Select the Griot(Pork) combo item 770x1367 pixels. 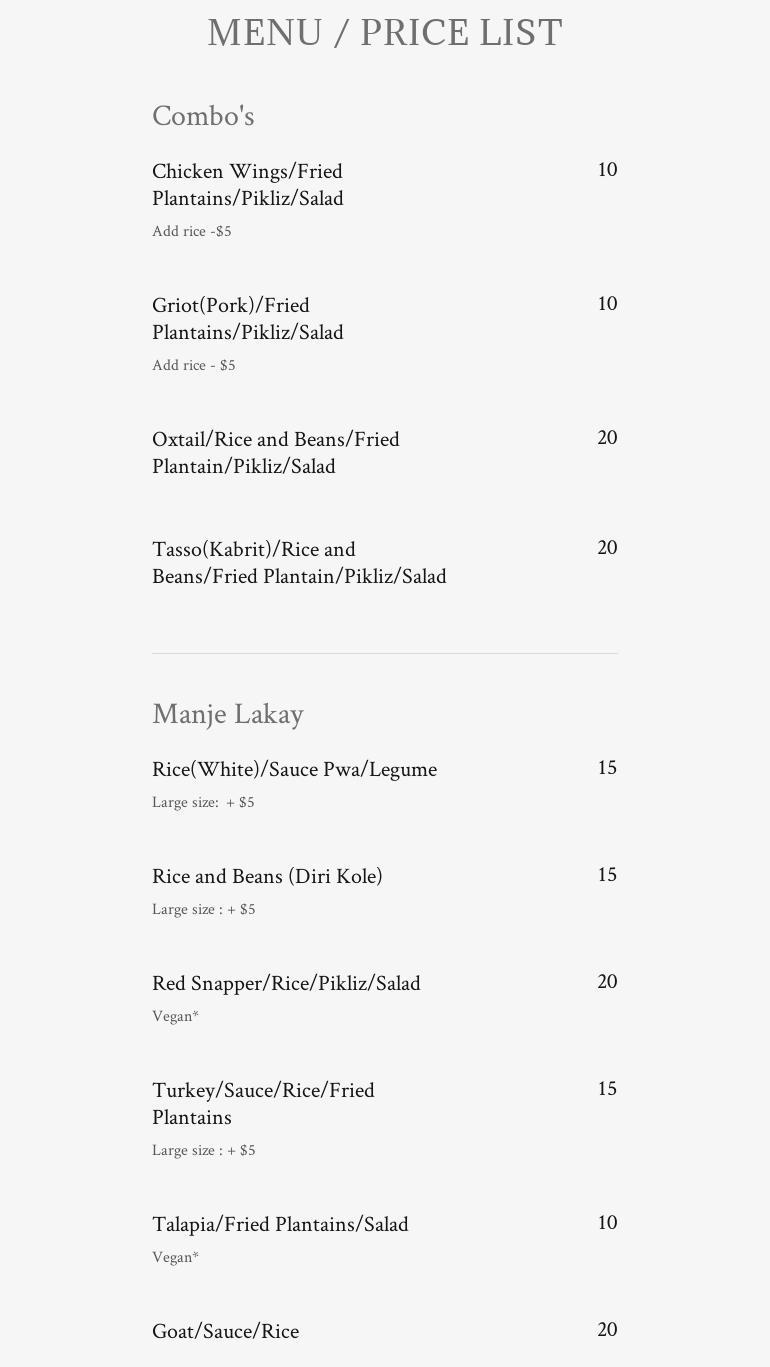tap(248, 319)
